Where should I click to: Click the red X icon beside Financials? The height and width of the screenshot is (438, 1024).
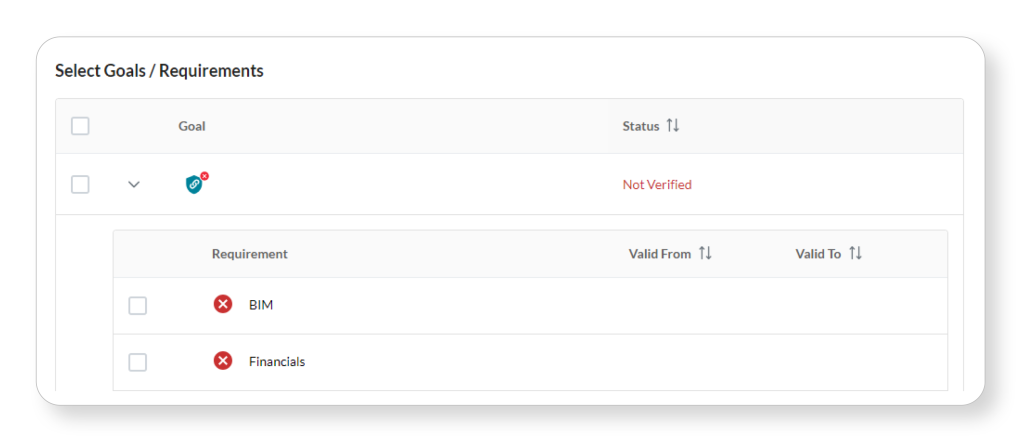tap(223, 361)
